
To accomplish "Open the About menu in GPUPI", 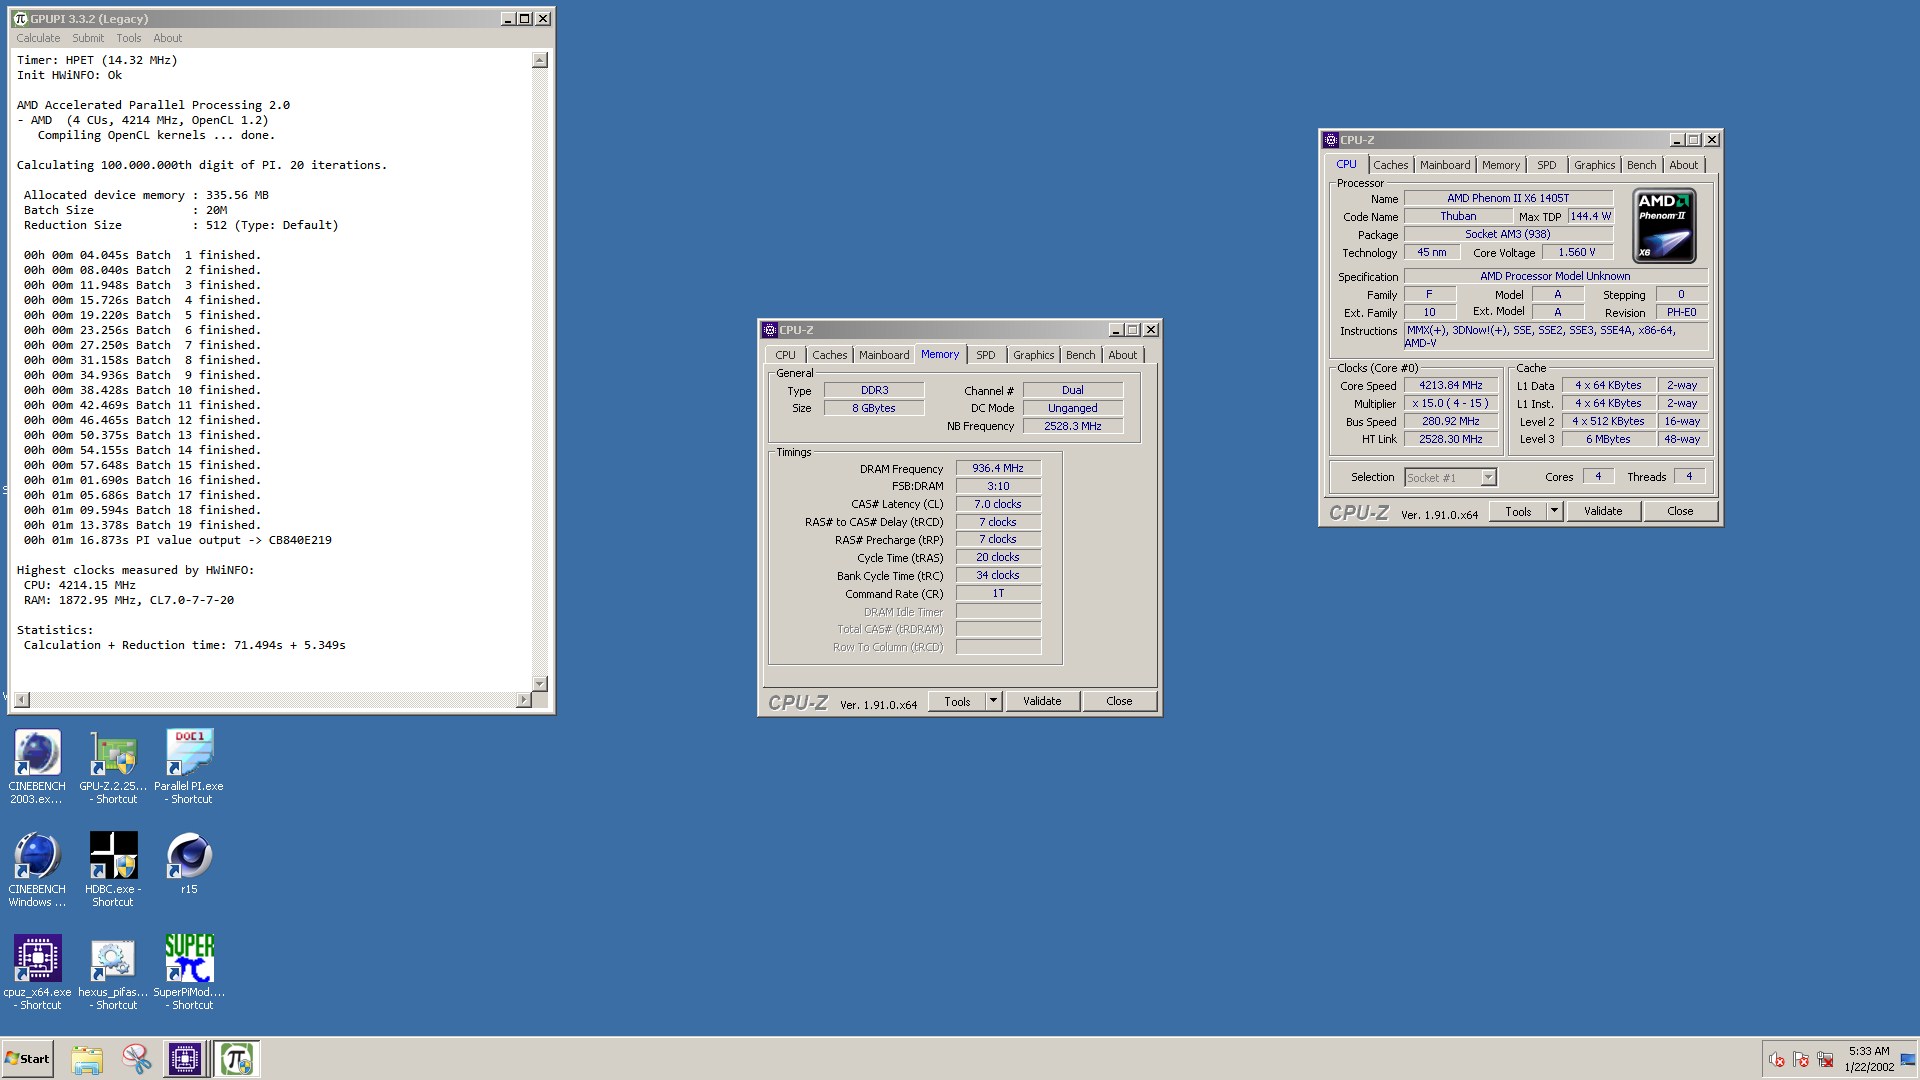I will coord(168,38).
